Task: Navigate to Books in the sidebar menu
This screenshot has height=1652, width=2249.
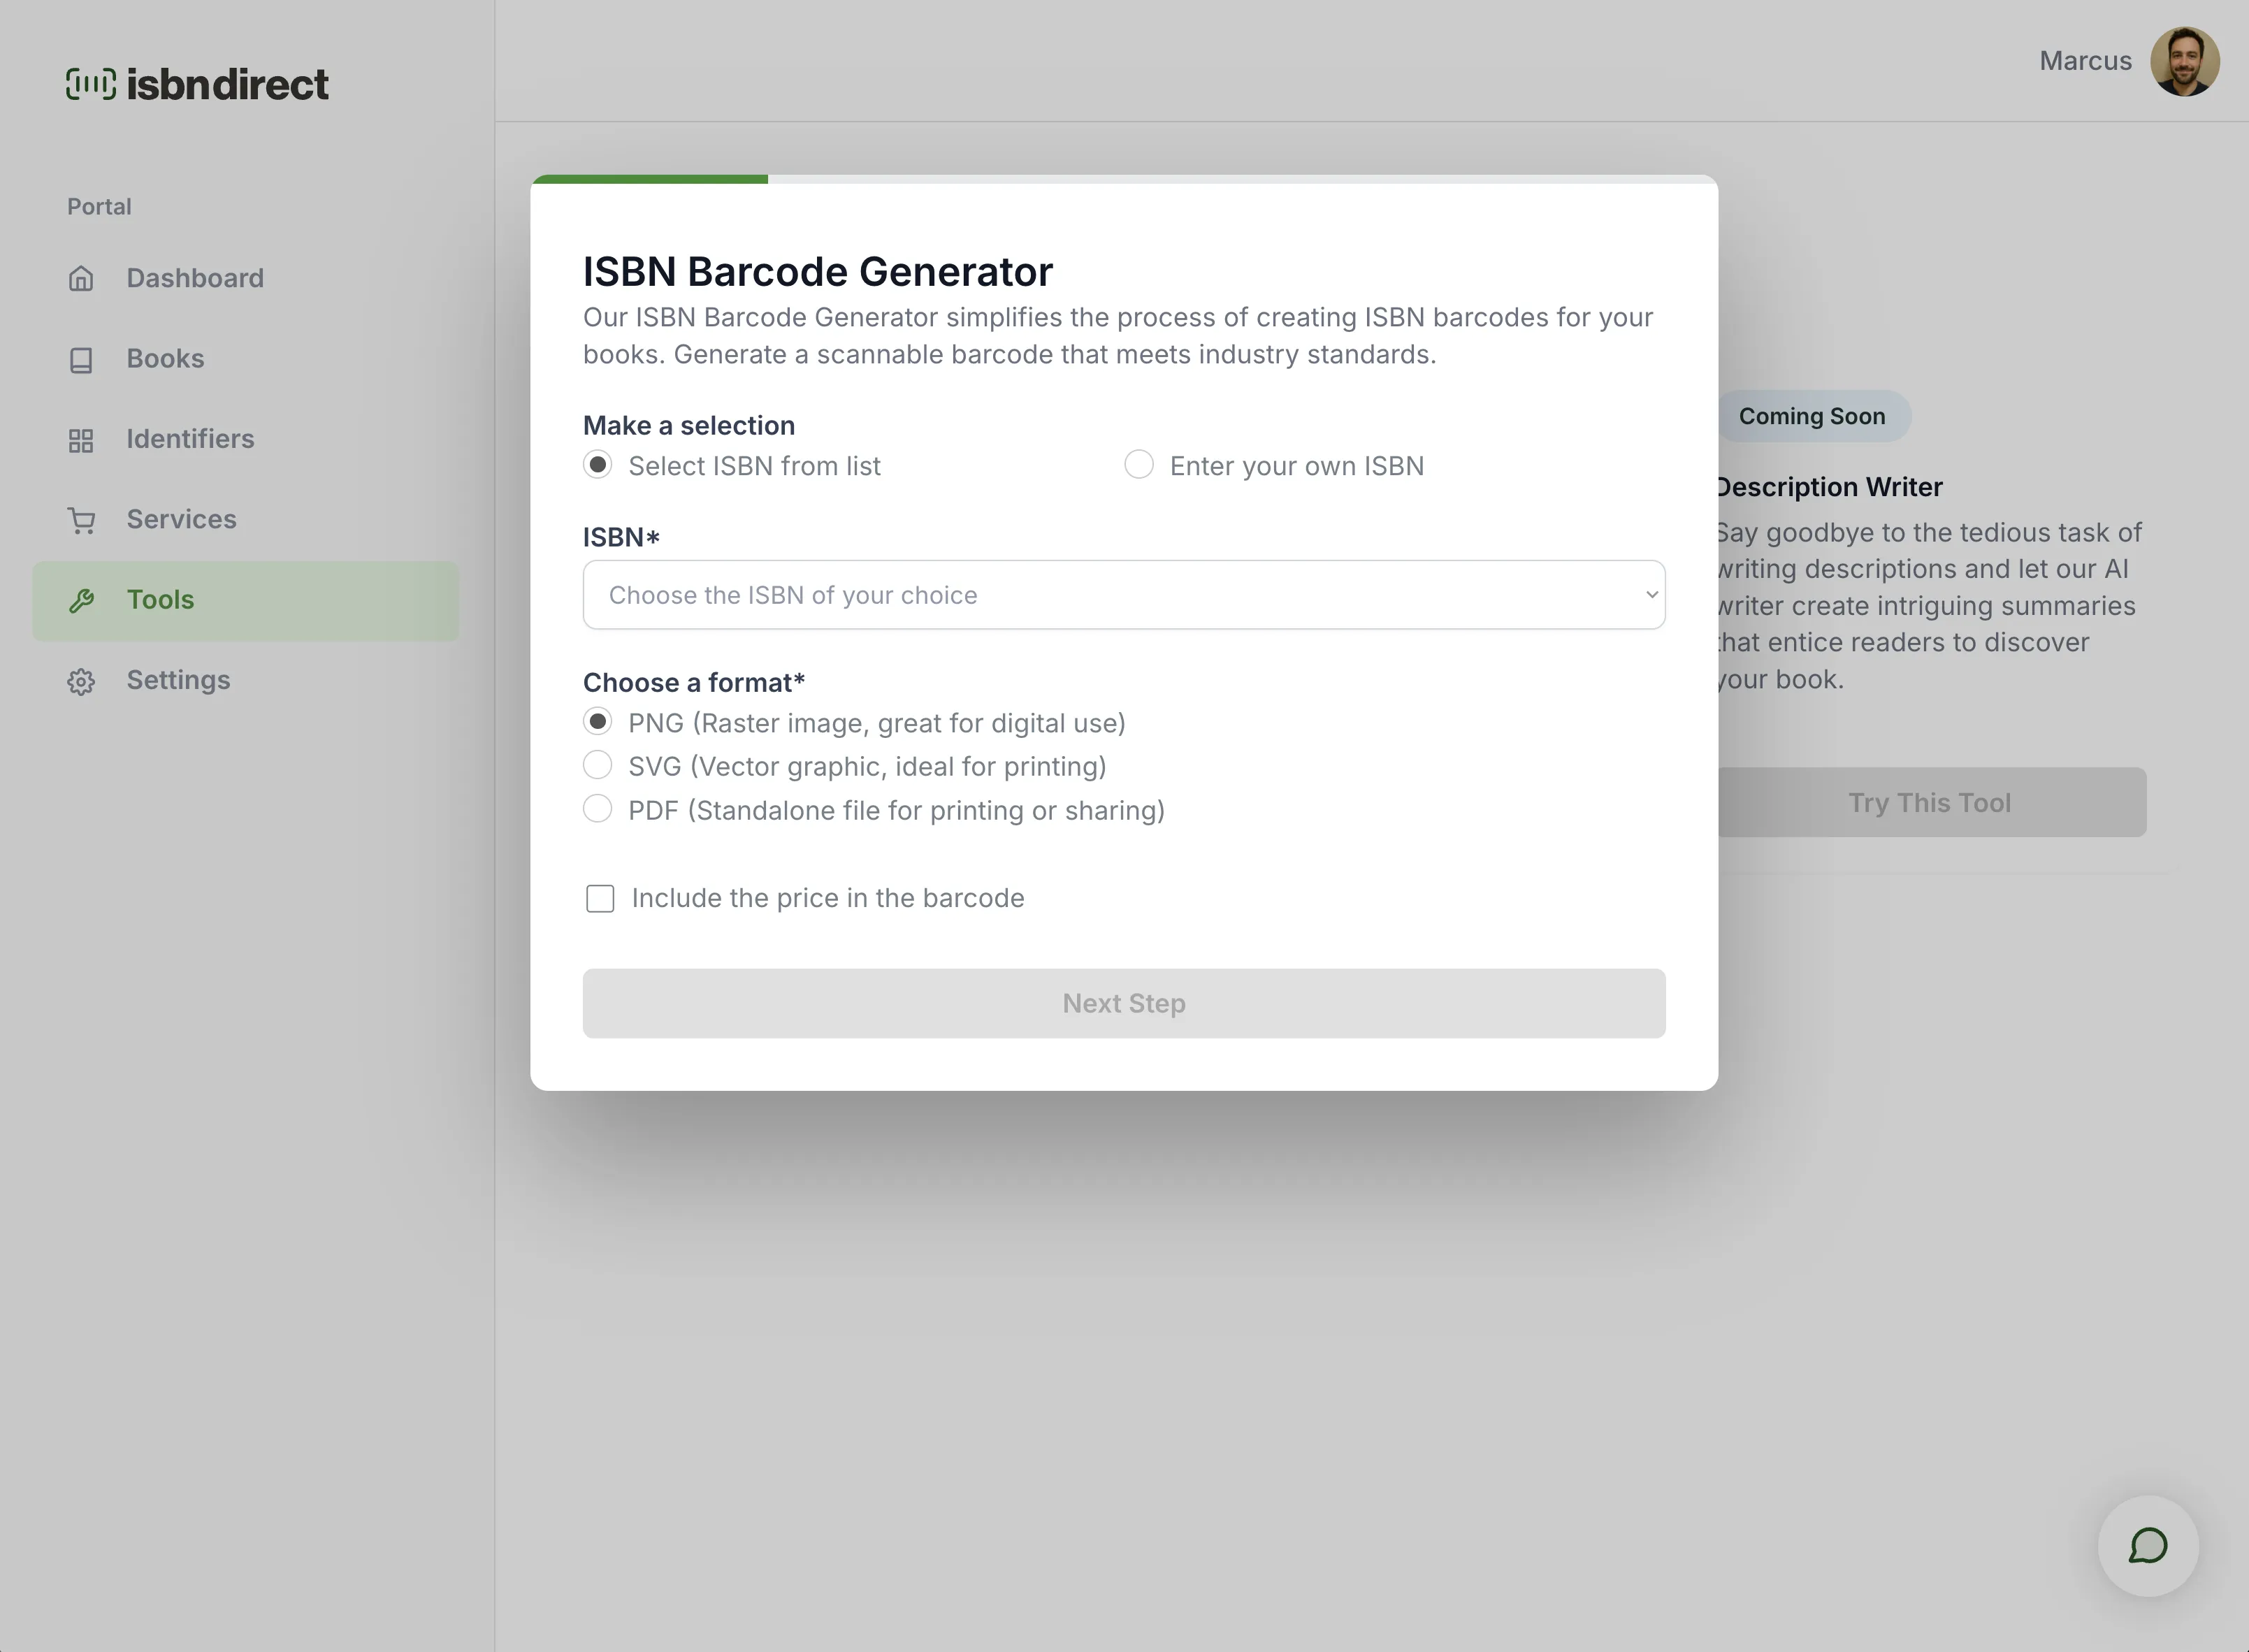Action: (165, 359)
